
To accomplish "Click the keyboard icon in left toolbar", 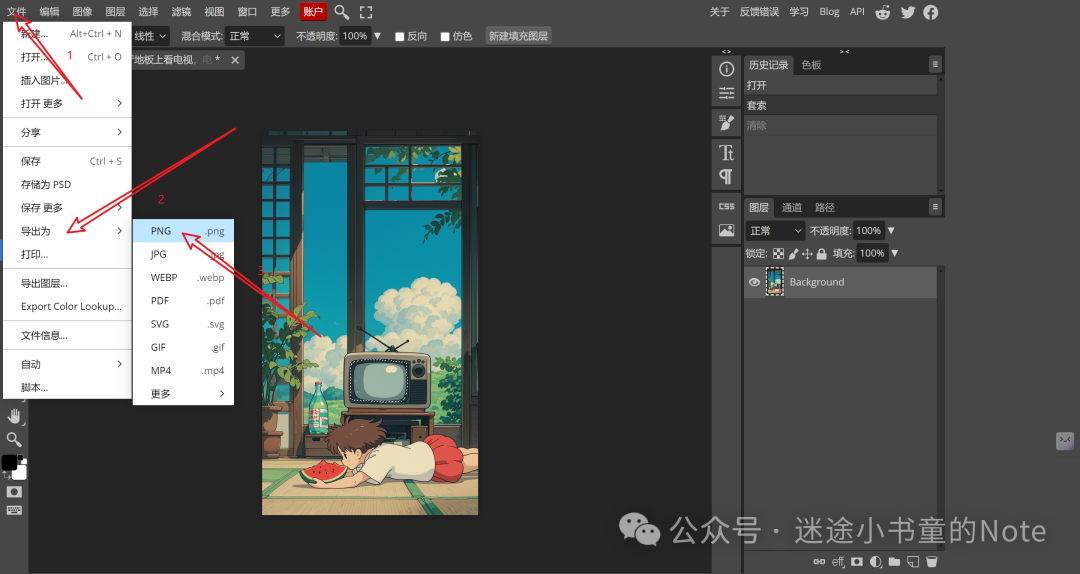I will 14,511.
